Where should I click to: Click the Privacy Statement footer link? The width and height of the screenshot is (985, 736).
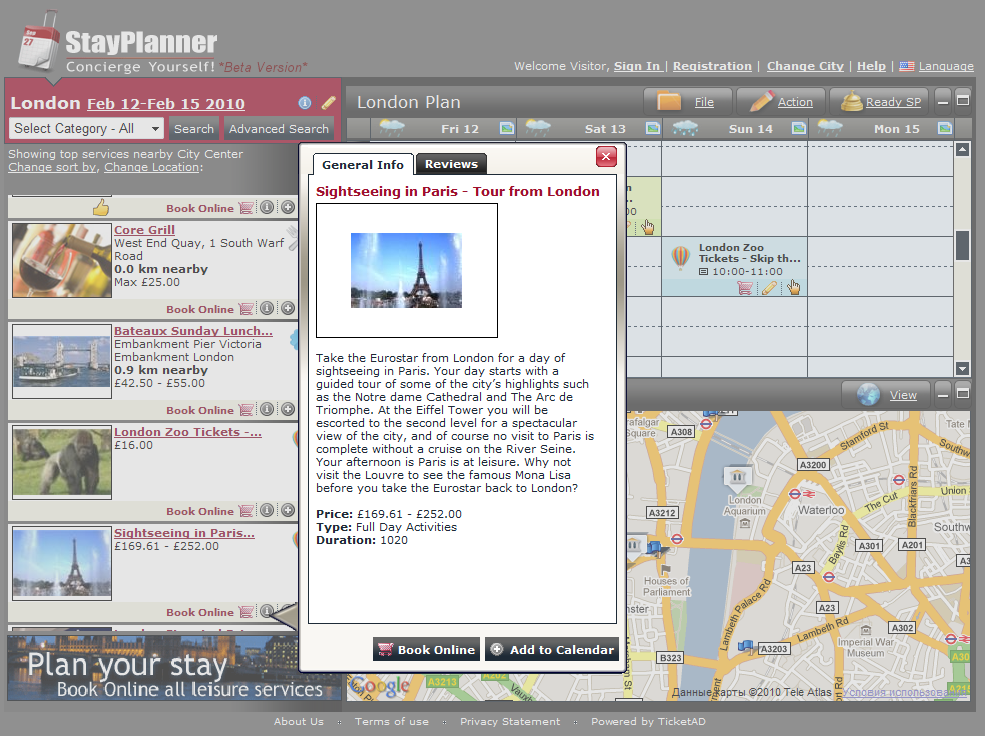point(509,722)
